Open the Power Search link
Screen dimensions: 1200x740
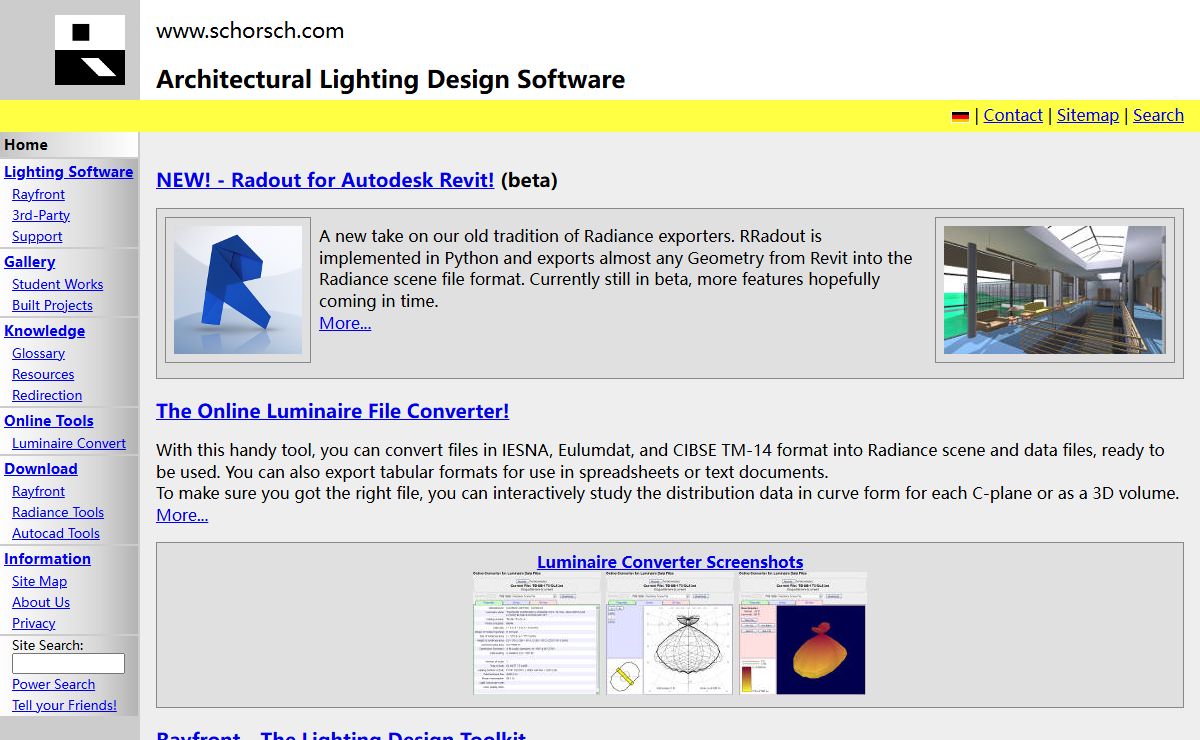pyautogui.click(x=53, y=685)
